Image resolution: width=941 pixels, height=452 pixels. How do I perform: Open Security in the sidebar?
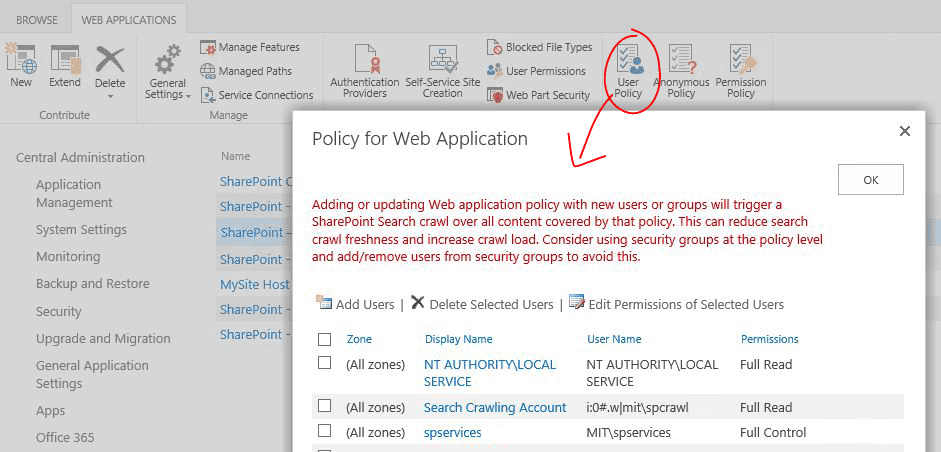click(58, 312)
